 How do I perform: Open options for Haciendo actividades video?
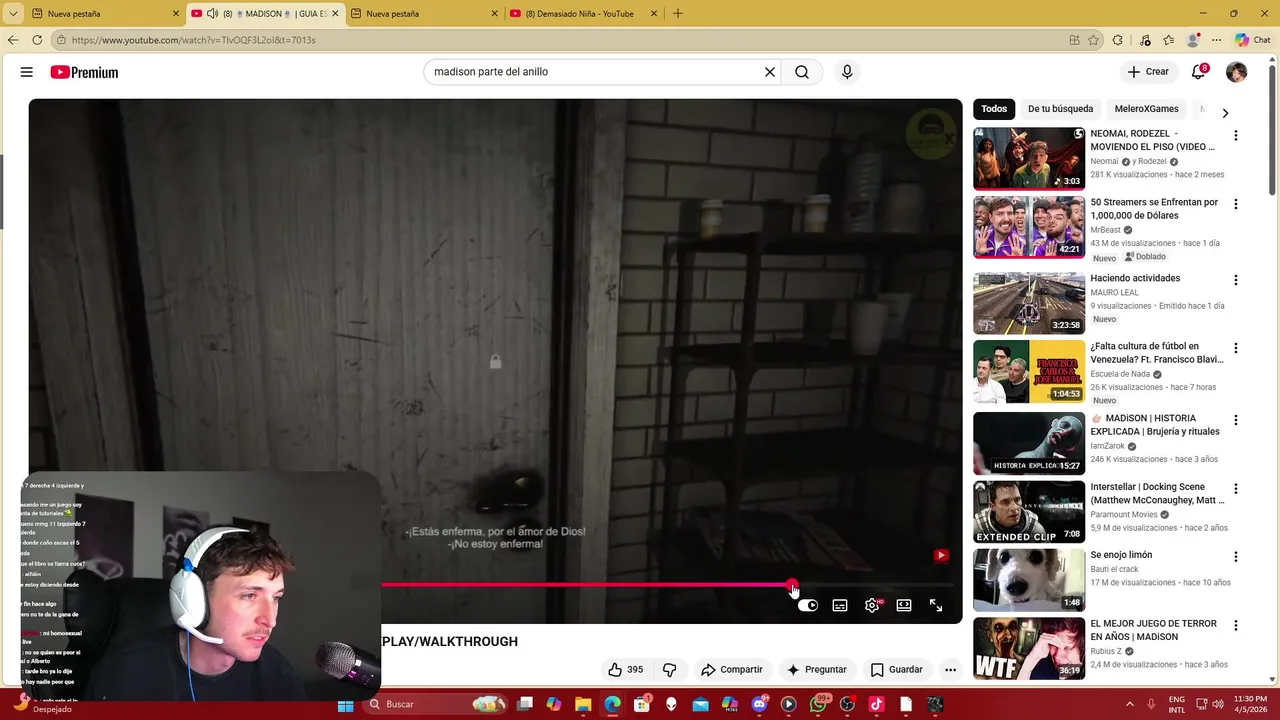tap(1235, 280)
